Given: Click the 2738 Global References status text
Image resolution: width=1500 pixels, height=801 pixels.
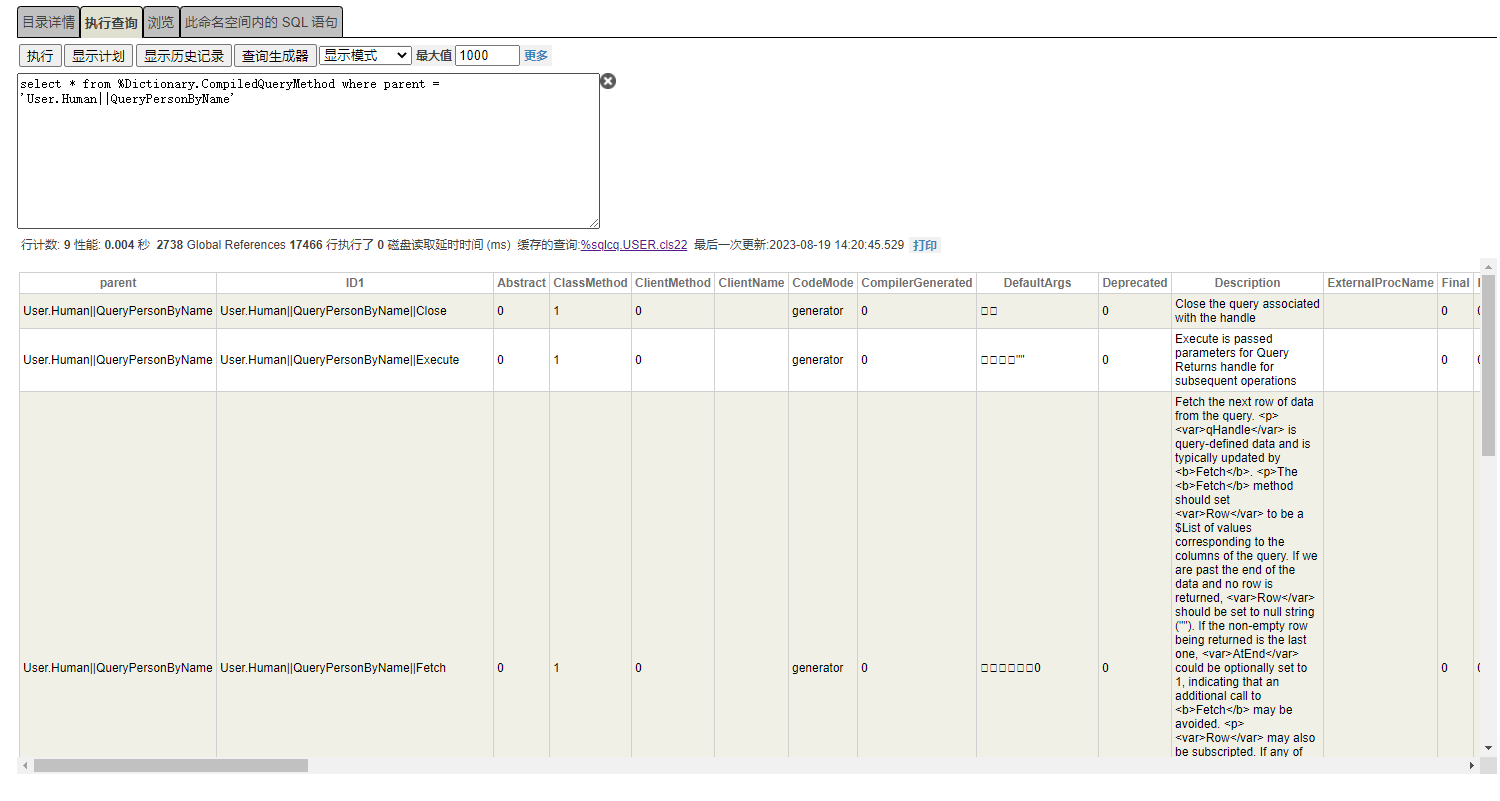Looking at the screenshot, I should point(221,245).
